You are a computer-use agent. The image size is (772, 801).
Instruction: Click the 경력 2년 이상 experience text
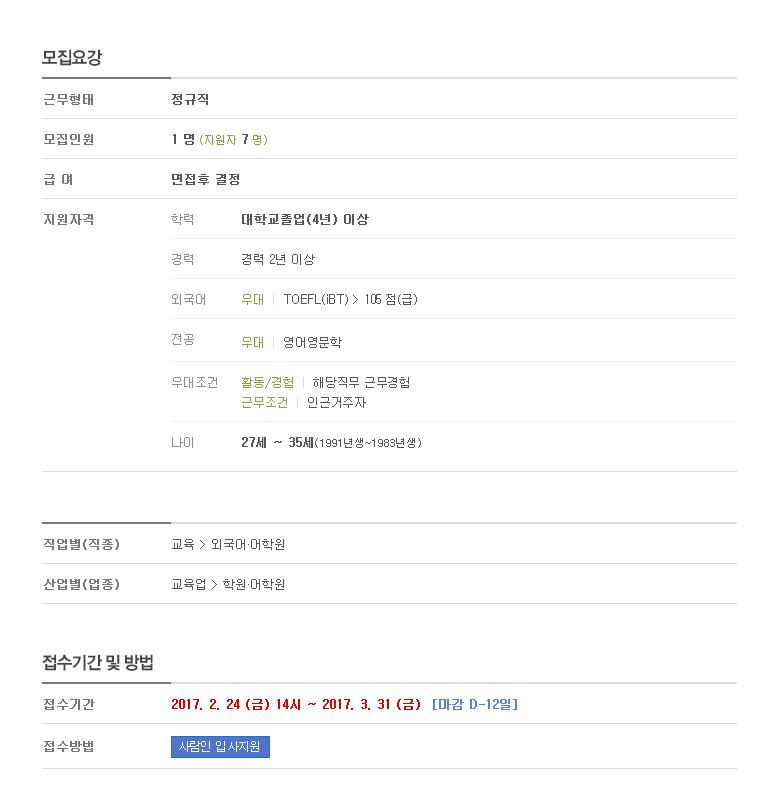(x=278, y=260)
